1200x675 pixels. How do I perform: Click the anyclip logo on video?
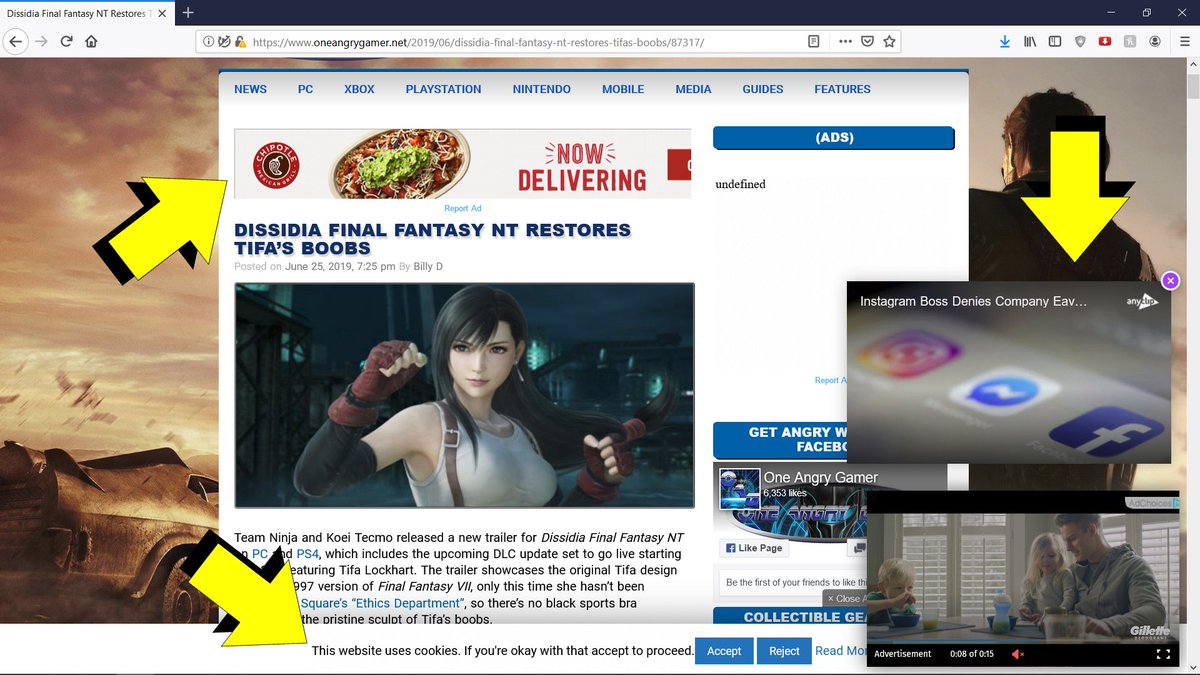click(1141, 301)
